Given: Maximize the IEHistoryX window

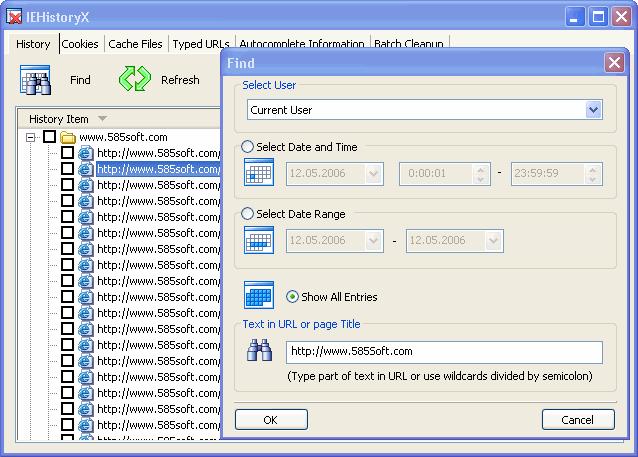Looking at the screenshot, I should click(x=598, y=17).
